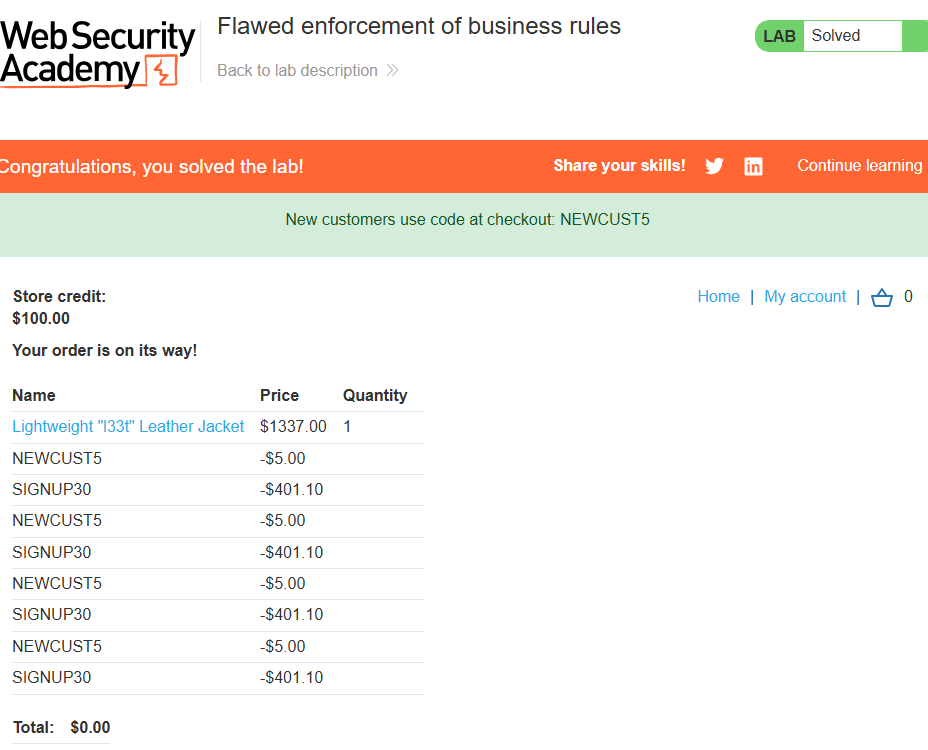
Task: Open the shopping basket icon
Action: [881, 297]
